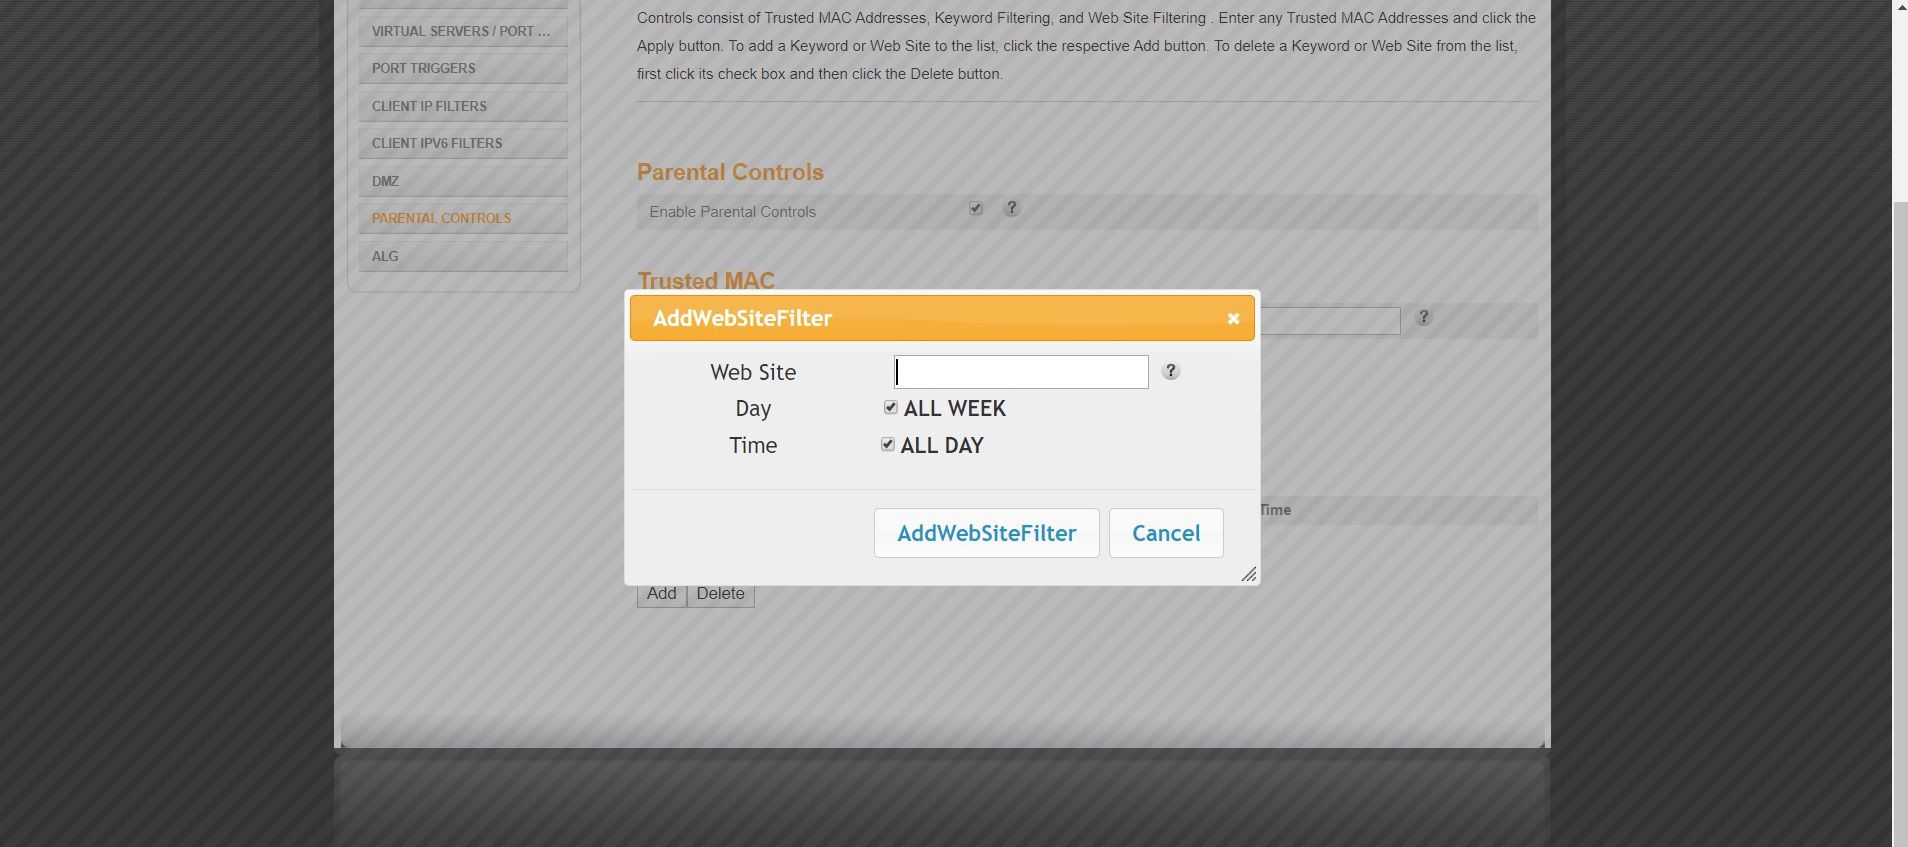Click the AddWebSiteFilter dialog title bar
The image size is (1908, 847).
coord(942,318)
